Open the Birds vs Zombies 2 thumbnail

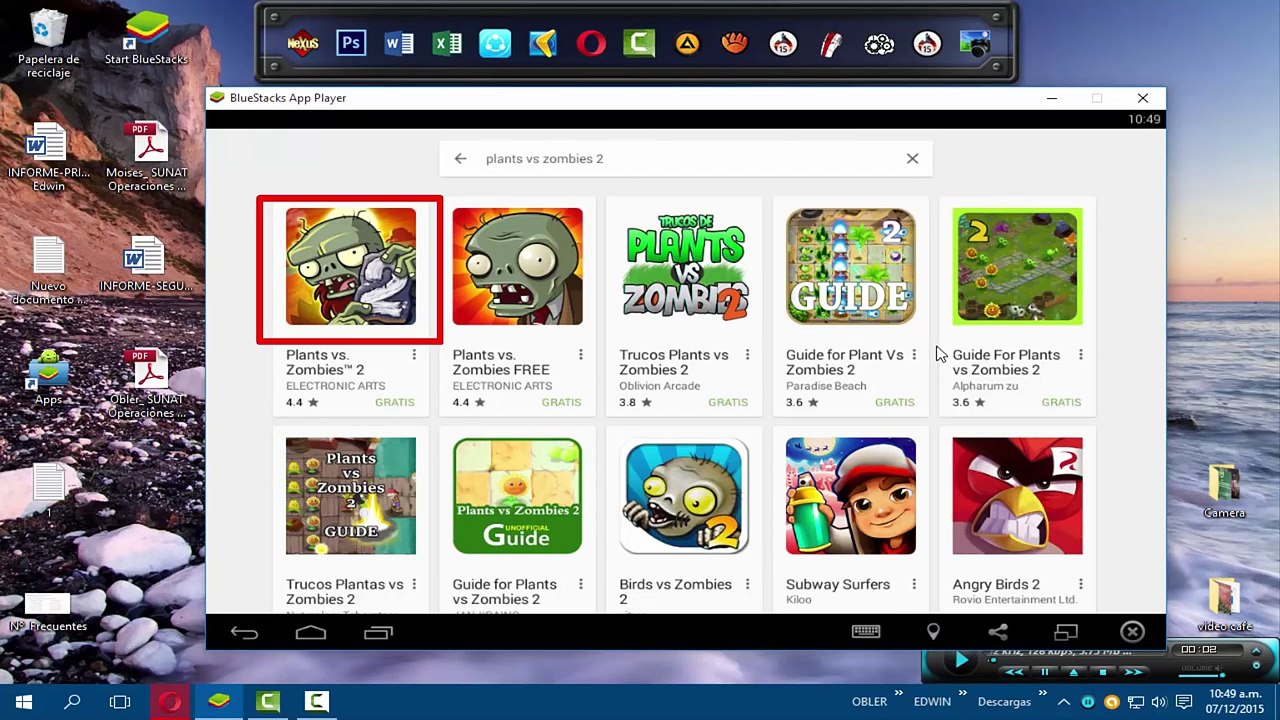(684, 496)
